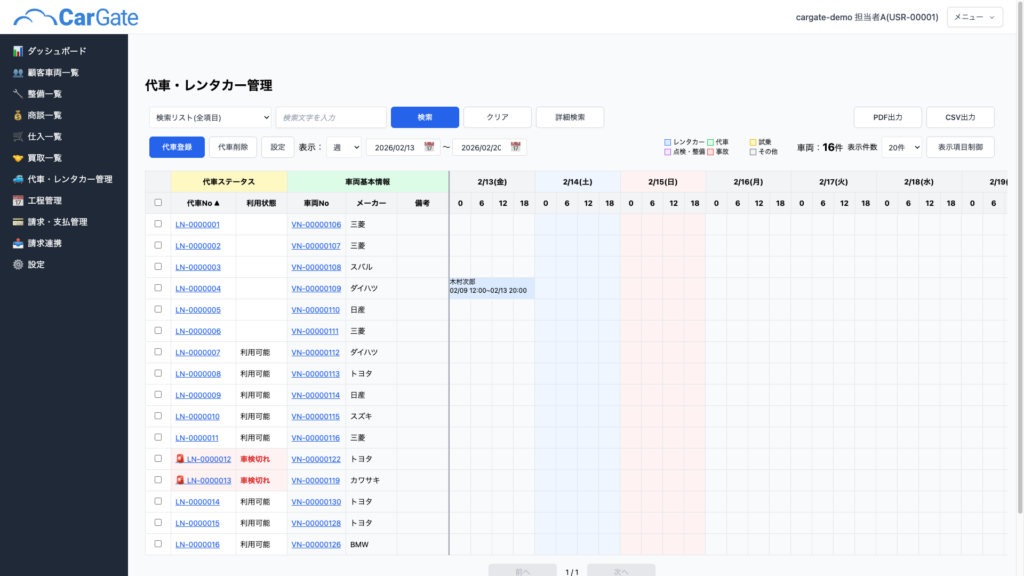Click the dashboard chart icon in sidebar
Viewport: 1024px width, 576px height.
pos(18,51)
